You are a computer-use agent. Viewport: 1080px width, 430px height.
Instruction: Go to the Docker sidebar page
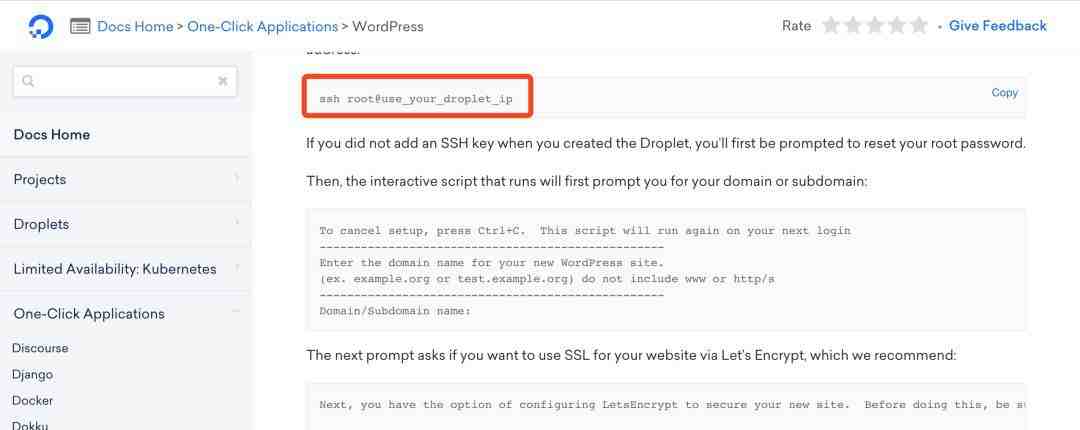(33, 400)
